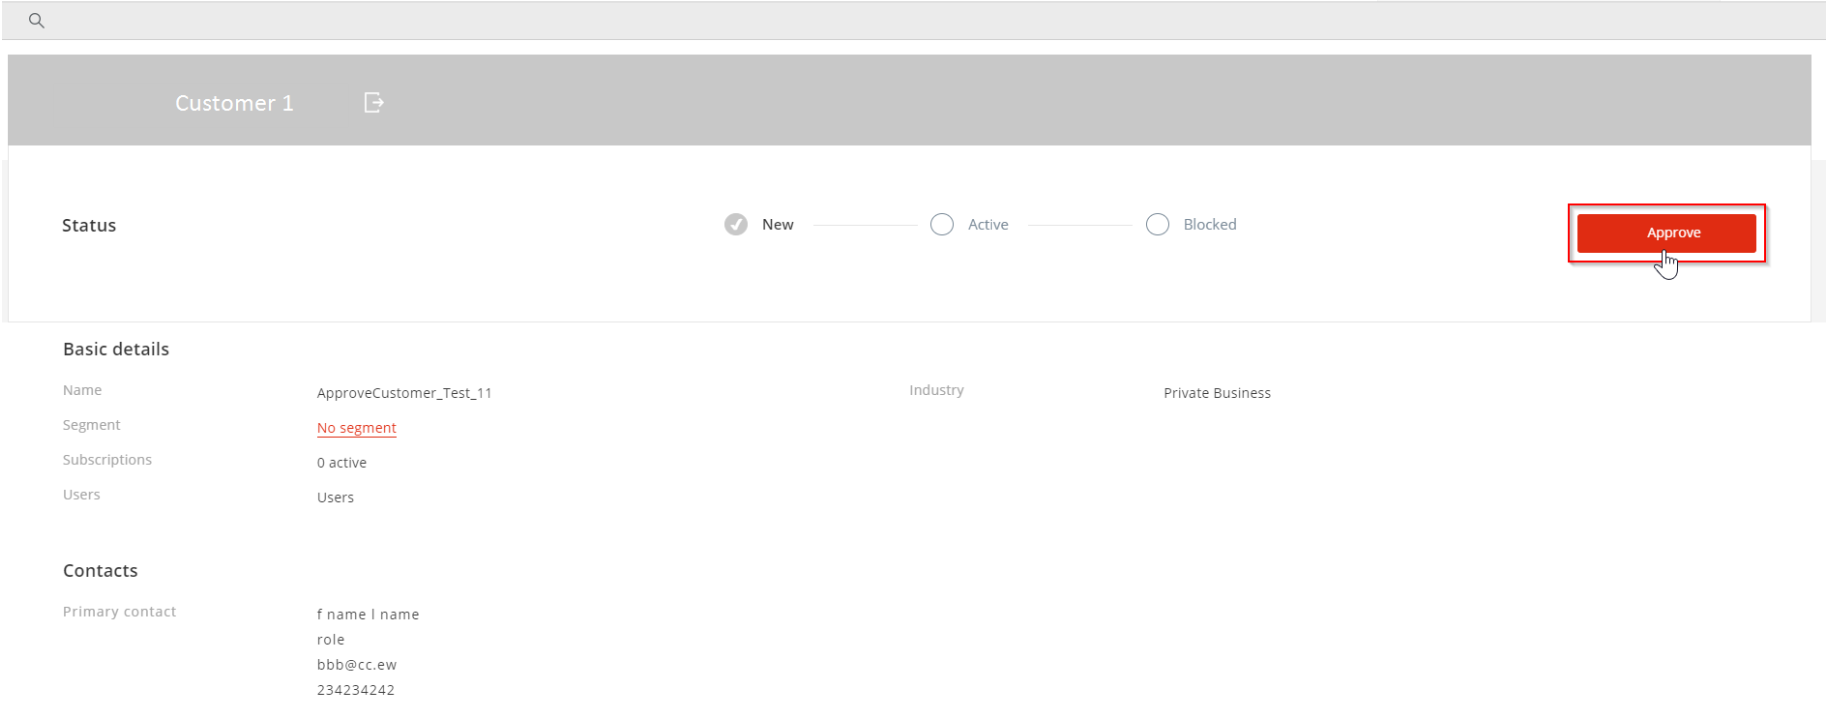The image size is (1828, 727).
Task: Click the Basic details heading
Action: [x=116, y=349]
